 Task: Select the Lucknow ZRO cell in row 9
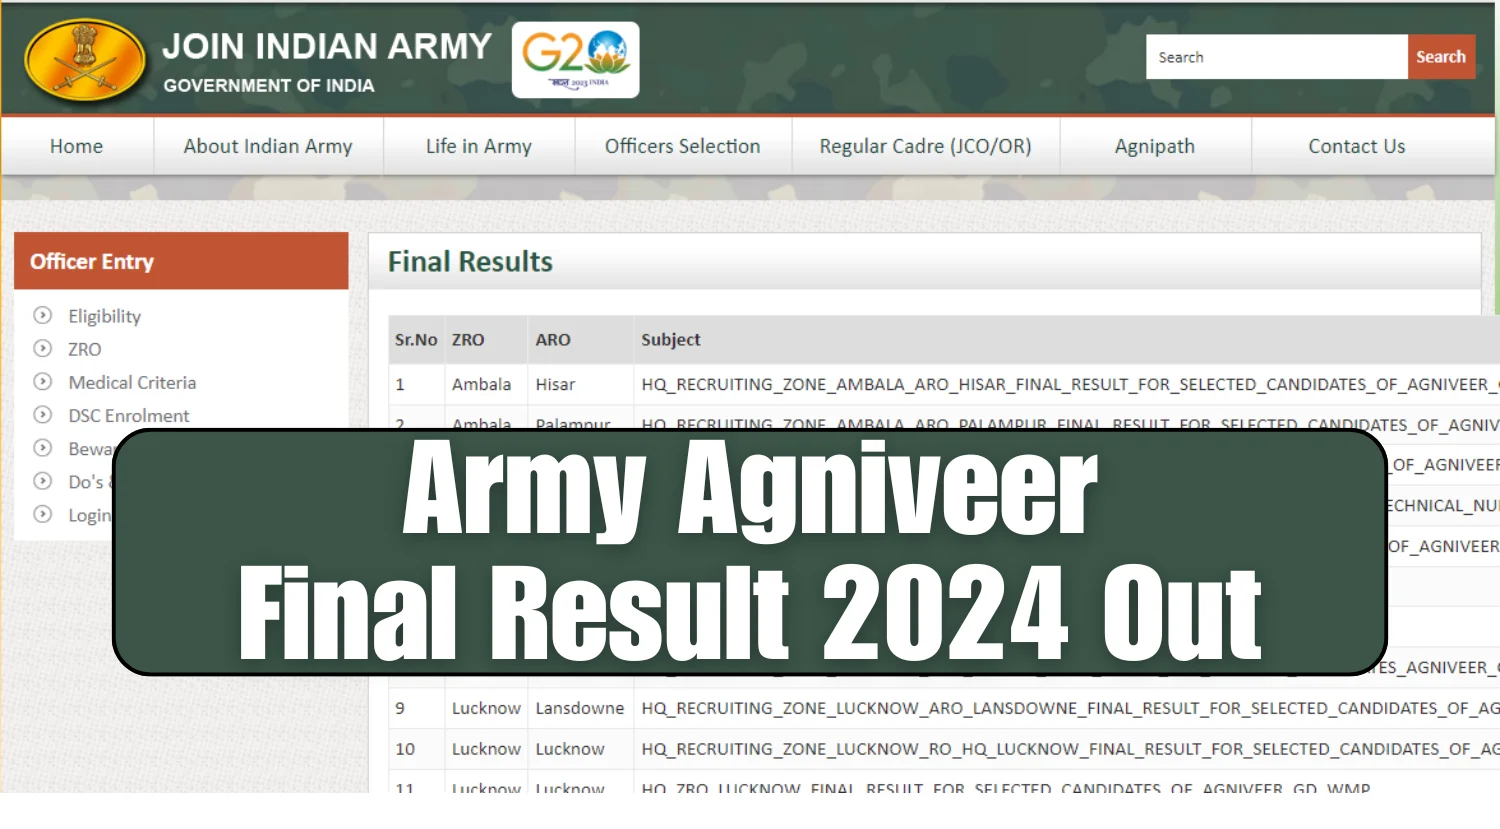486,708
